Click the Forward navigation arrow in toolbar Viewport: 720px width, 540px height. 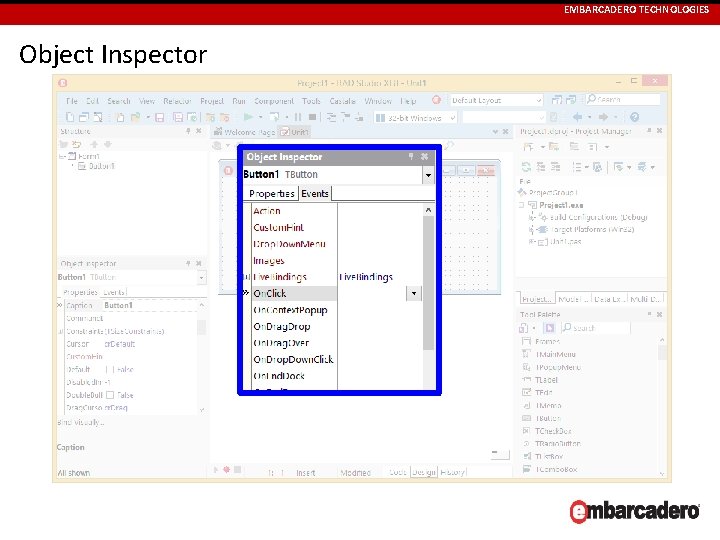603,117
